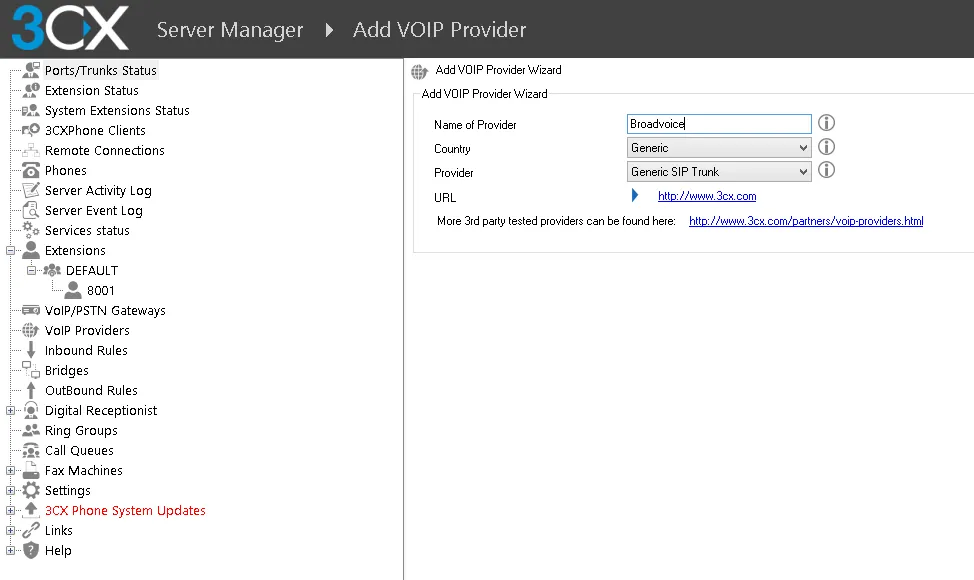Expand the Digital Receptionist node

pyautogui.click(x=11, y=411)
